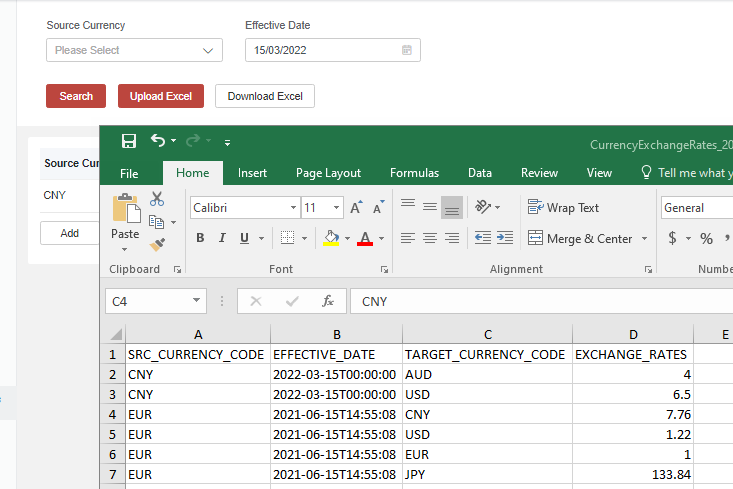Click Wrap Text

[563, 207]
